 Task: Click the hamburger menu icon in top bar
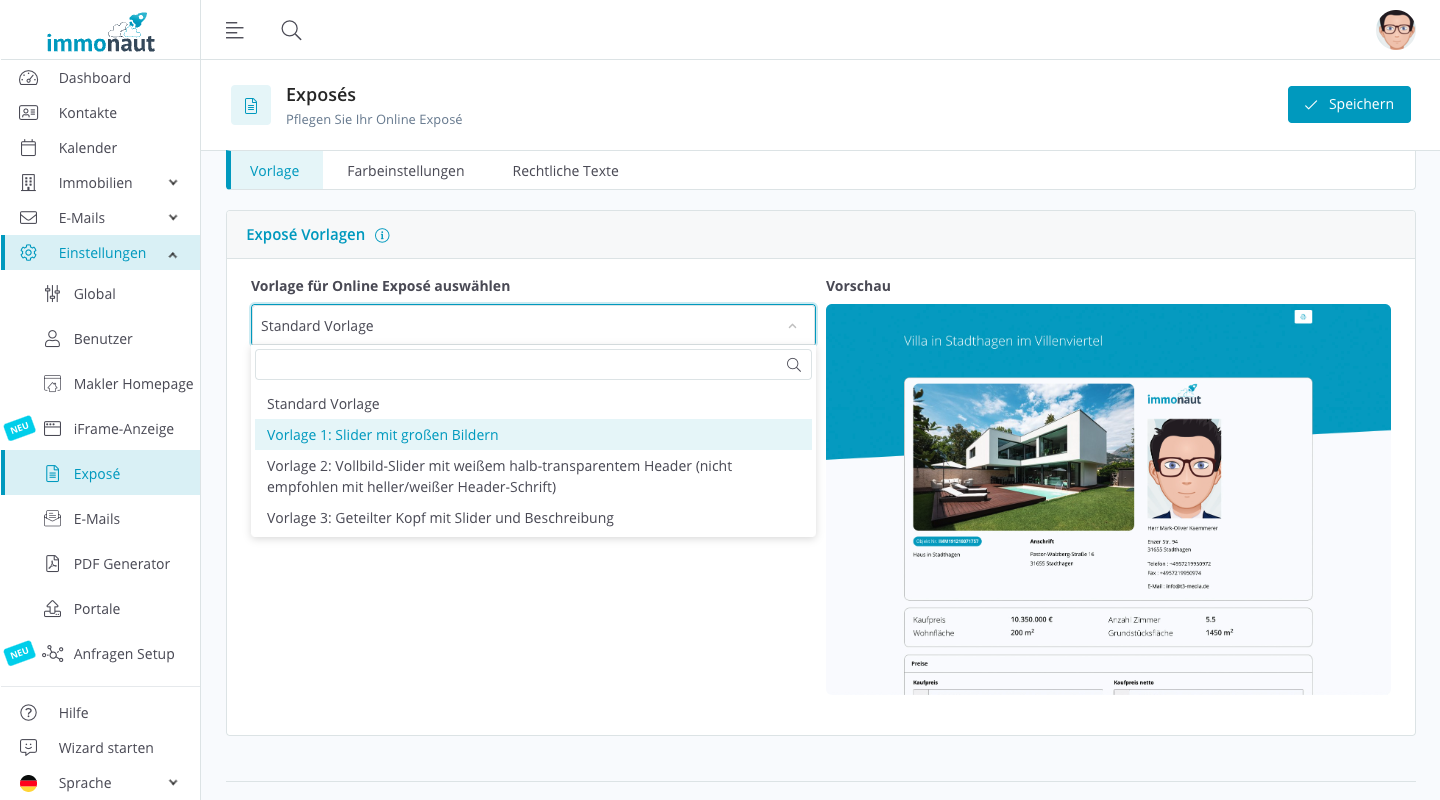(x=235, y=30)
